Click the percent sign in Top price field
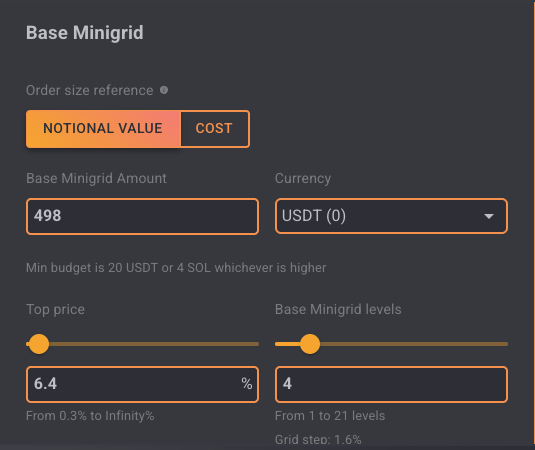 click(x=247, y=384)
